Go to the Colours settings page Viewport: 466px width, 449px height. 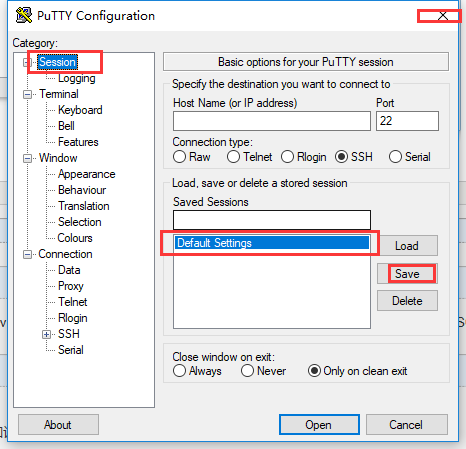point(75,238)
